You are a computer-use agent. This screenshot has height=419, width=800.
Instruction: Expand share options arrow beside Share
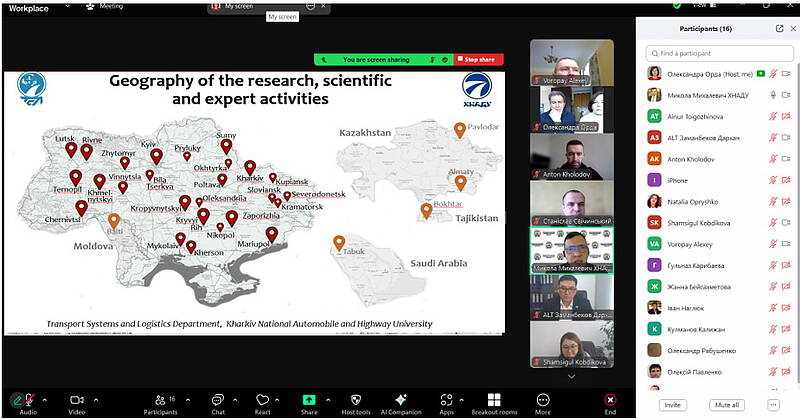[x=328, y=400]
